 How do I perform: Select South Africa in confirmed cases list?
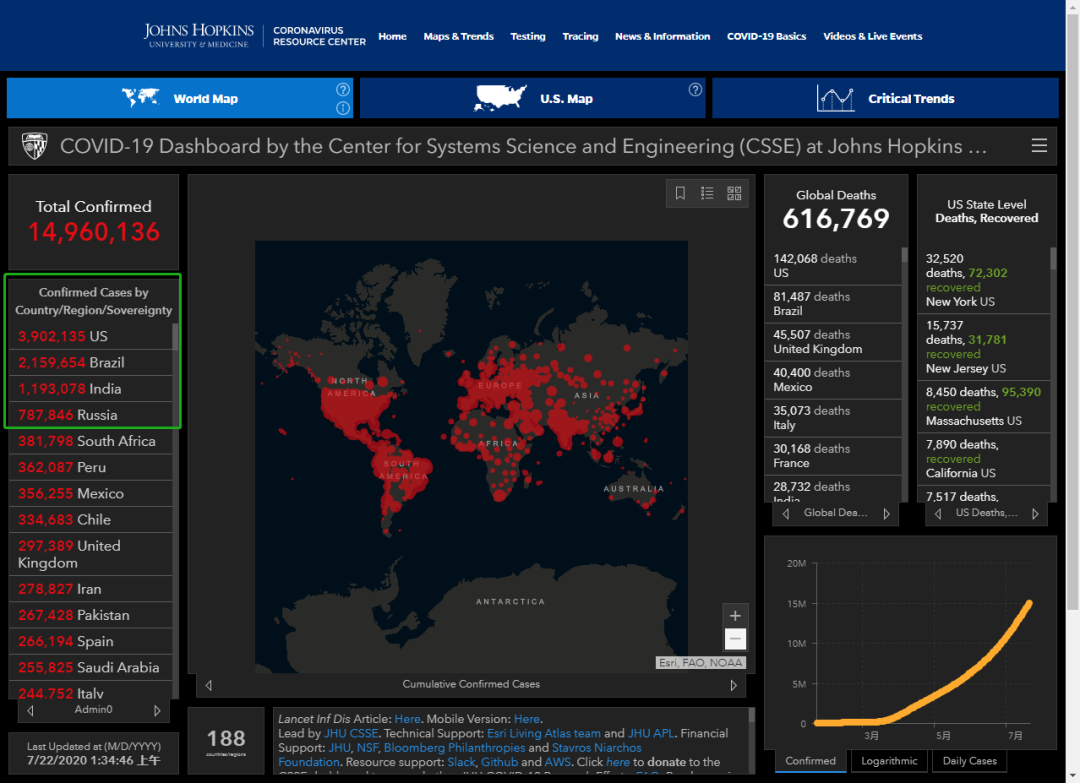point(90,441)
